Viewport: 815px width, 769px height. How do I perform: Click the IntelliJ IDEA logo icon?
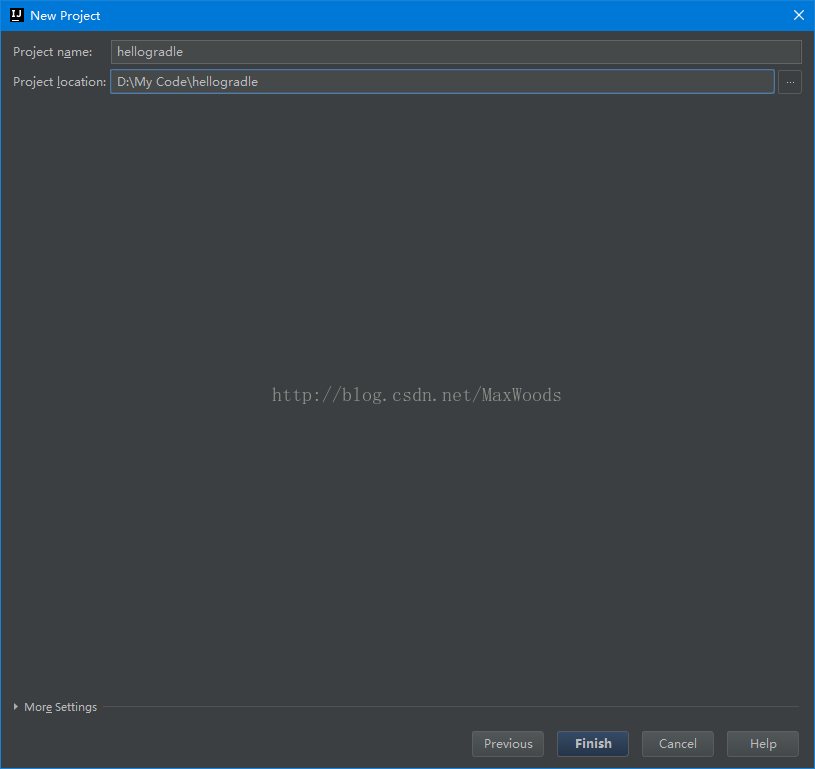click(17, 15)
